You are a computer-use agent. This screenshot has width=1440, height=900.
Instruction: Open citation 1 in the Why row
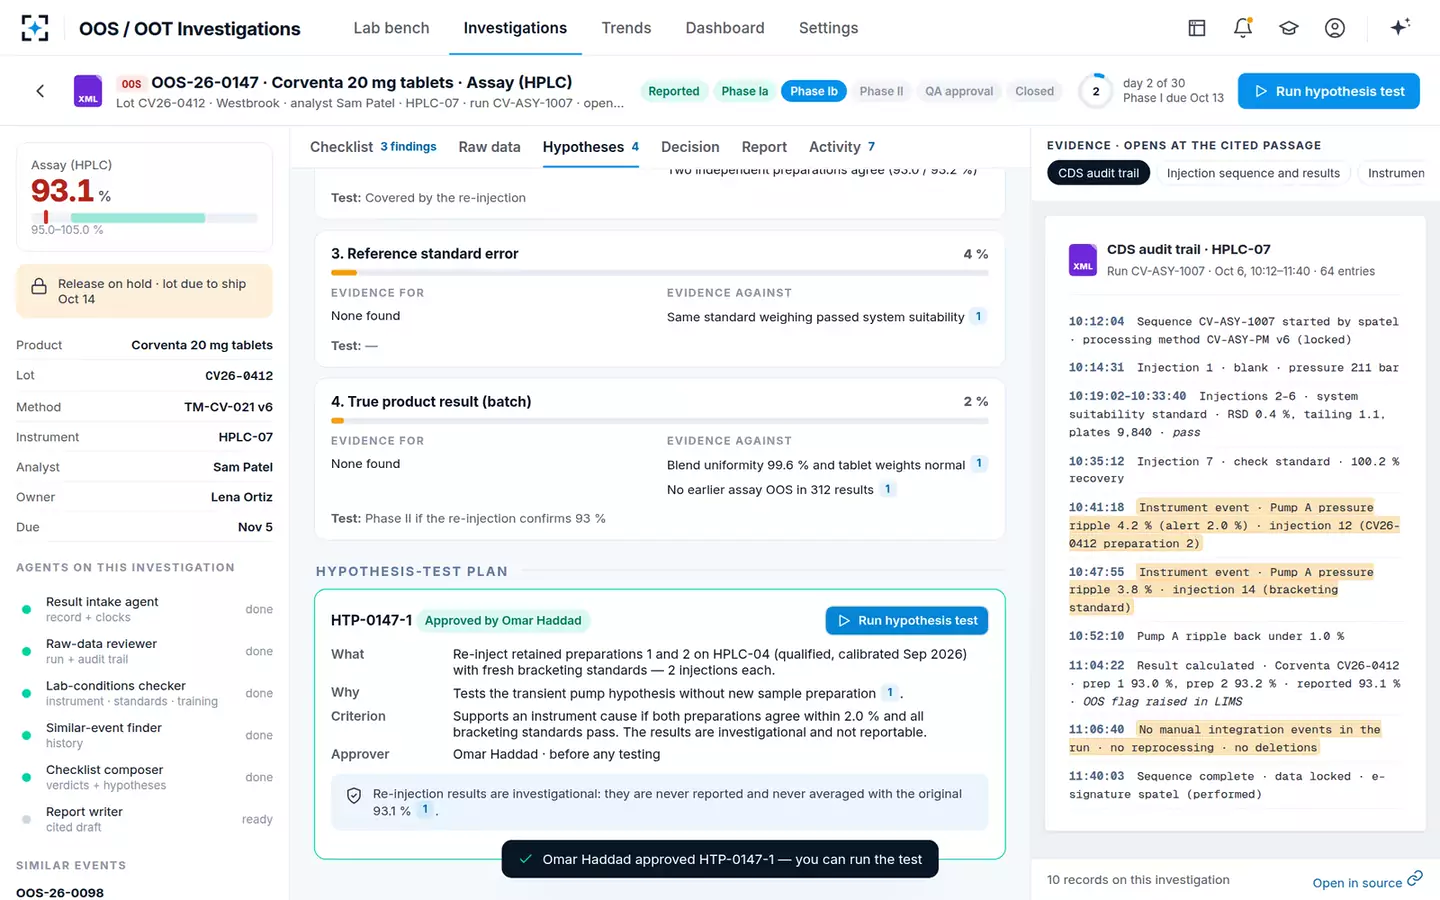point(890,692)
